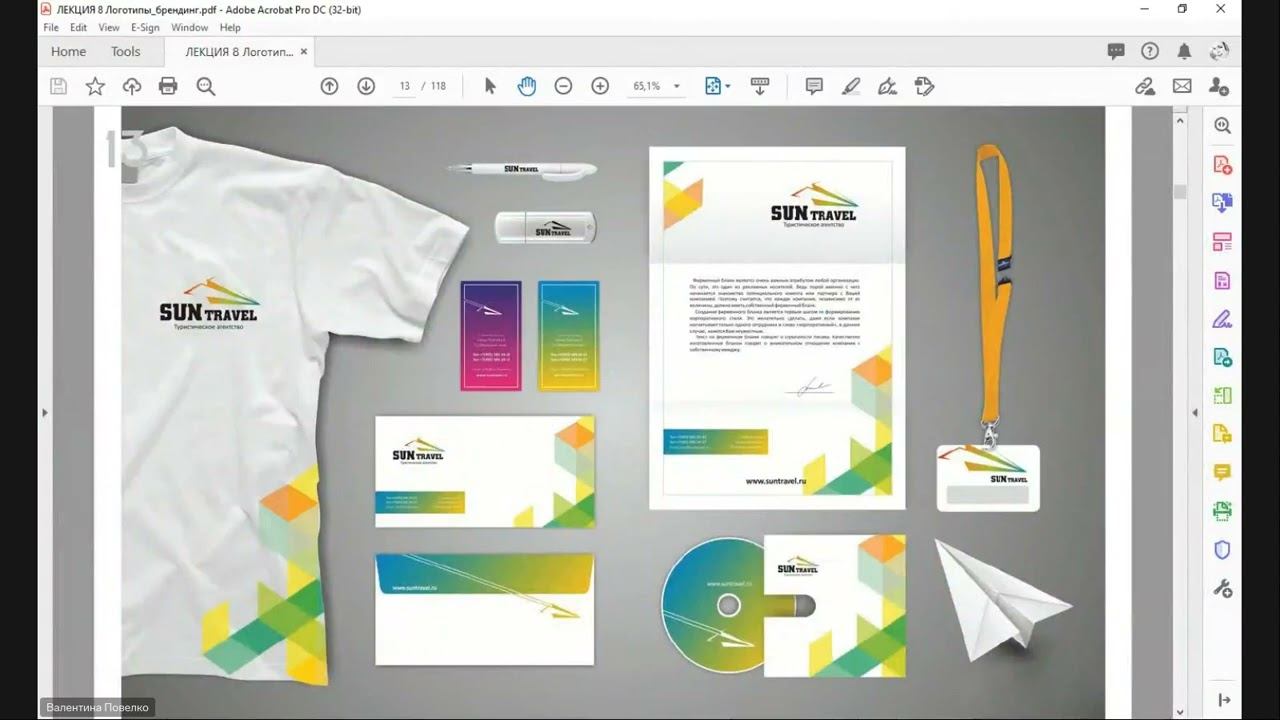
Task: Open the Sign document tool
Action: pyautogui.click(x=887, y=86)
